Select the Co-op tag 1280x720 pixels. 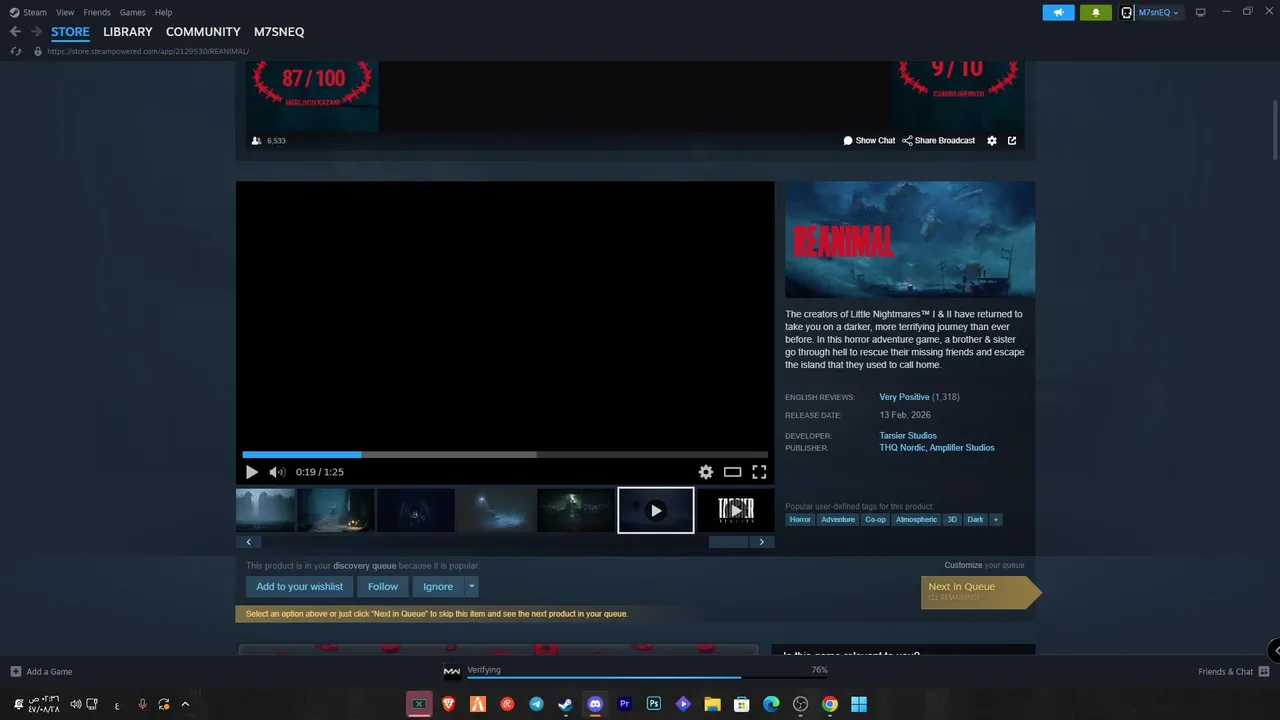point(875,520)
